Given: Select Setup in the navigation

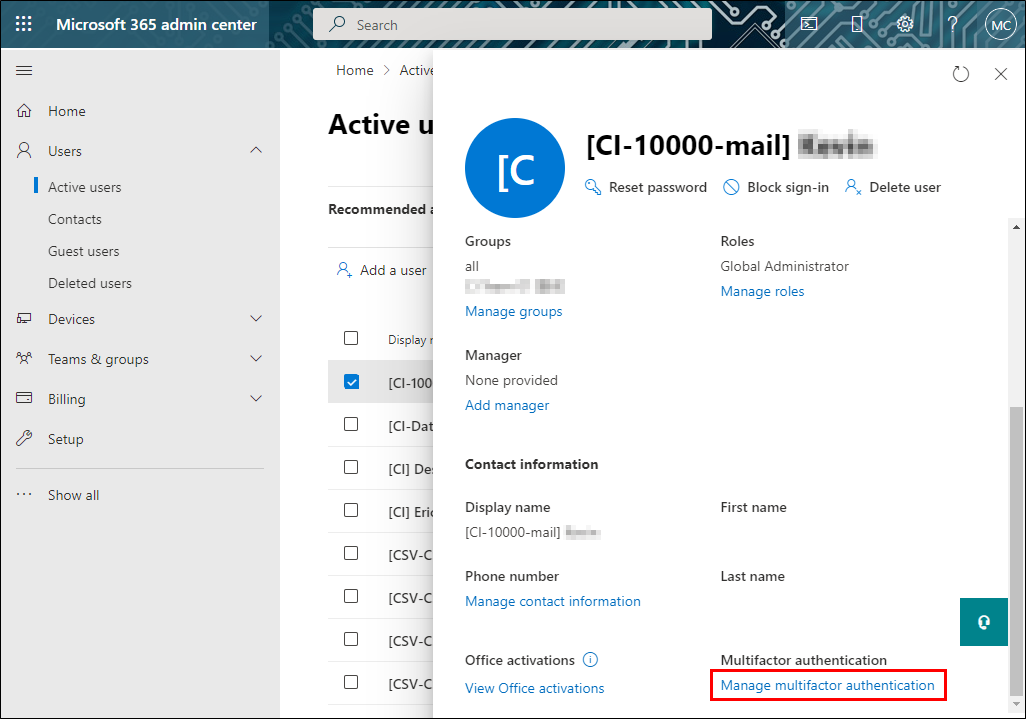Looking at the screenshot, I should (65, 439).
